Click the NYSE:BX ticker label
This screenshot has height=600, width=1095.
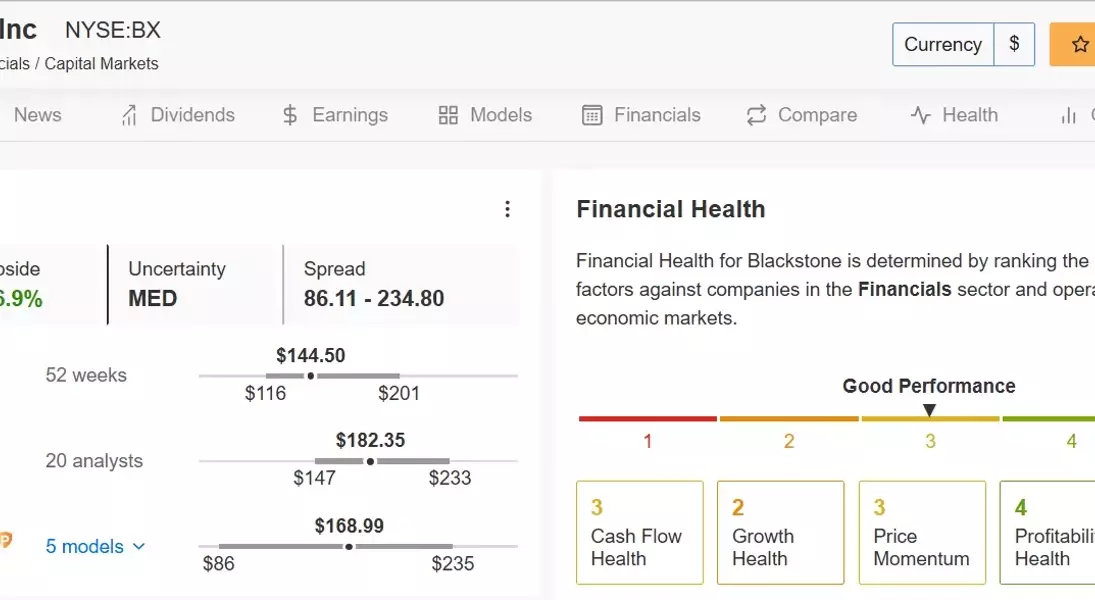pos(112,30)
